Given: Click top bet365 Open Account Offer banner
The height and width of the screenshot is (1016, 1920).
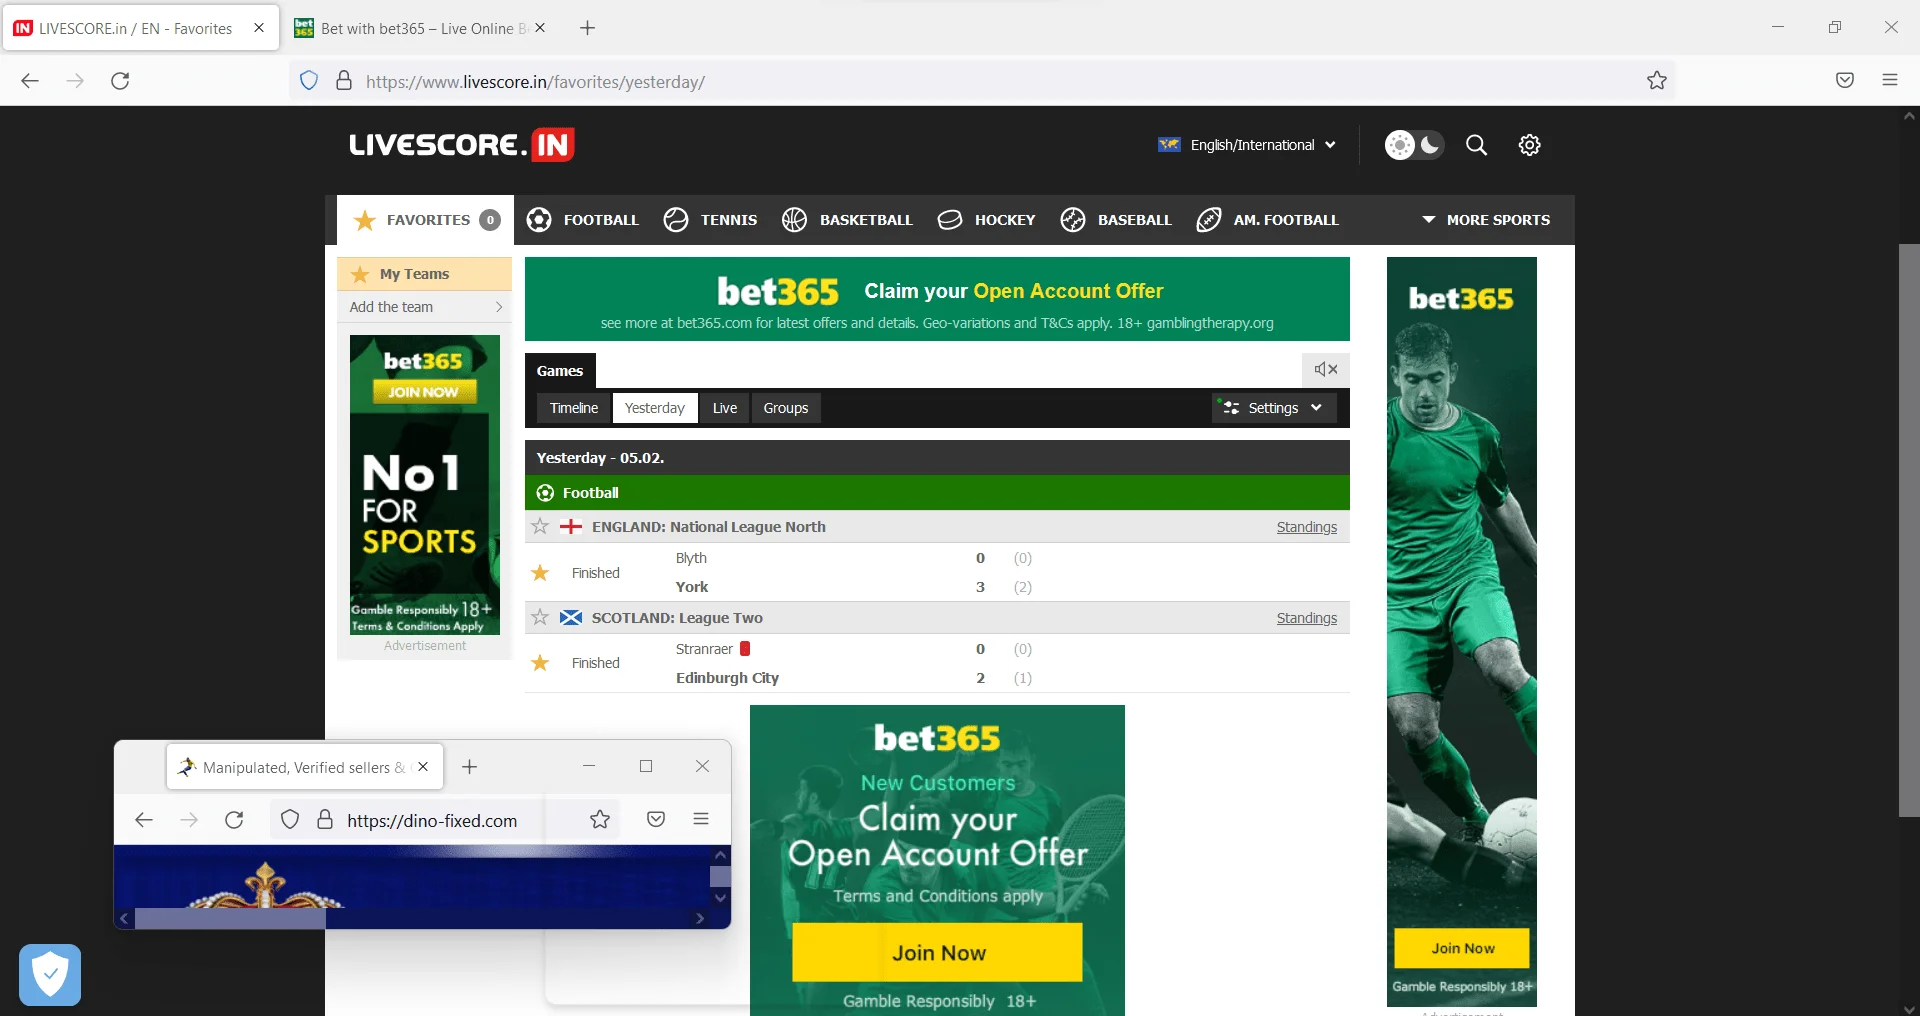Looking at the screenshot, I should 937,299.
